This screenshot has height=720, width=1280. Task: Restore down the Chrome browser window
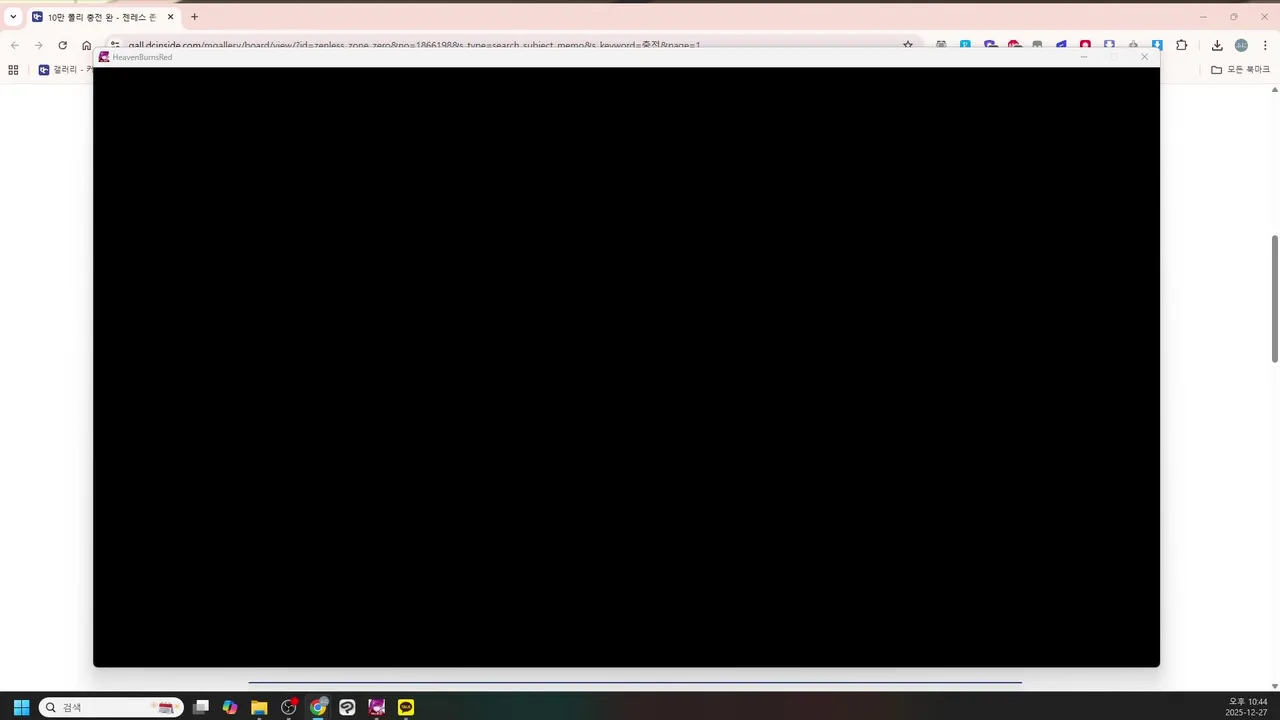1234,17
